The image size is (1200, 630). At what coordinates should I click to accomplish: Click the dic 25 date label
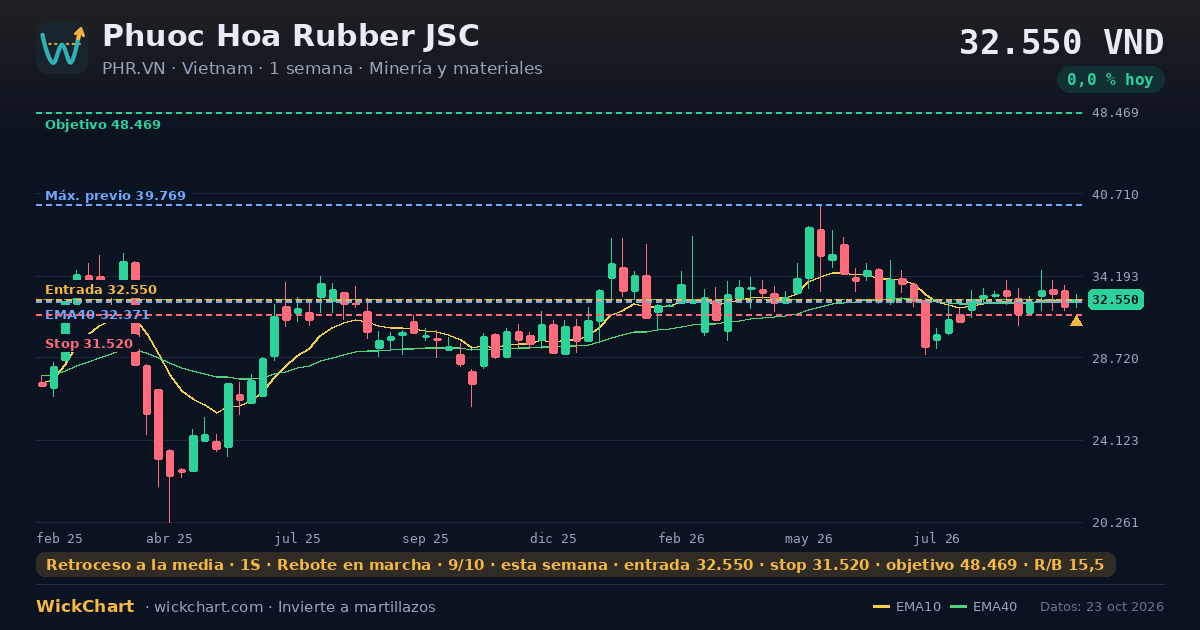click(x=554, y=539)
